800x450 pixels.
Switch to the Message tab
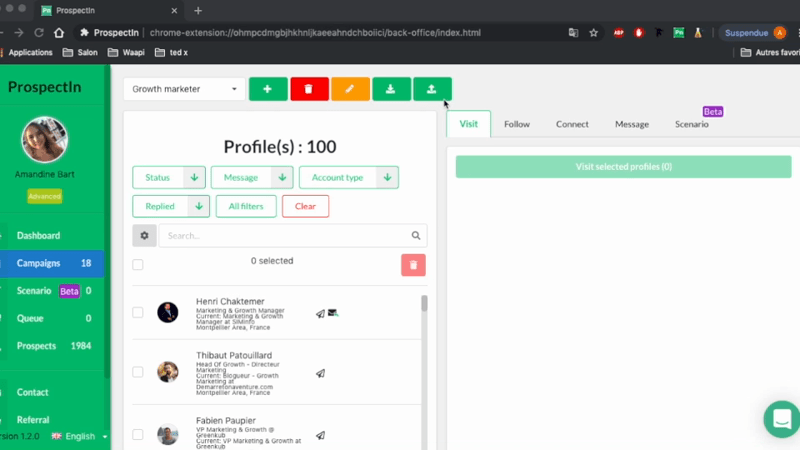click(x=632, y=124)
